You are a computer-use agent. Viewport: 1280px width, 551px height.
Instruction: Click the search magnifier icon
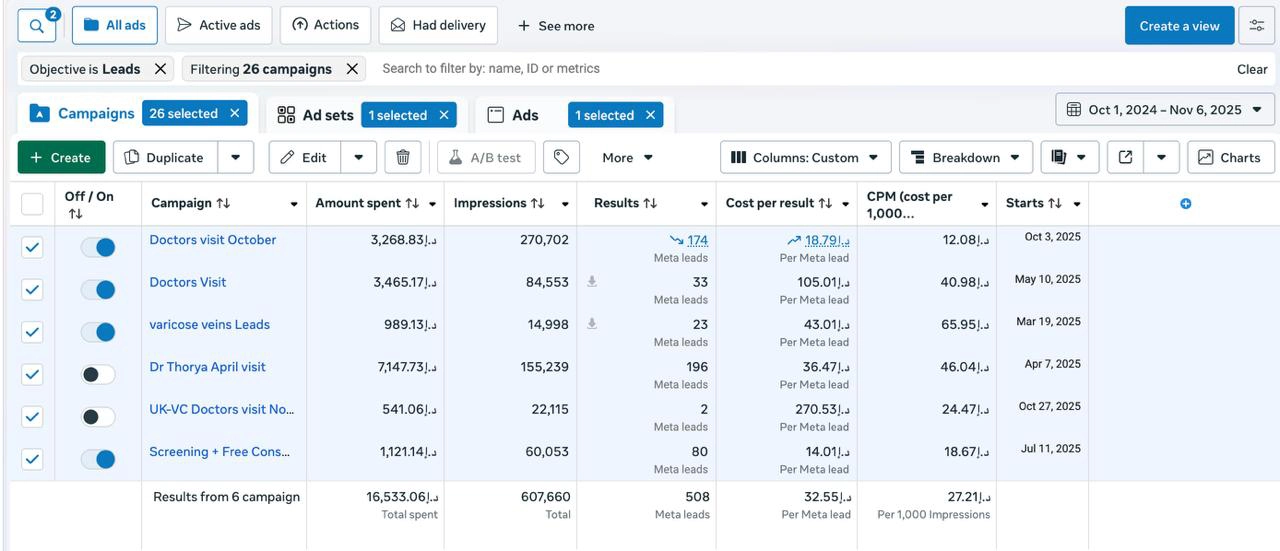[x=36, y=26]
